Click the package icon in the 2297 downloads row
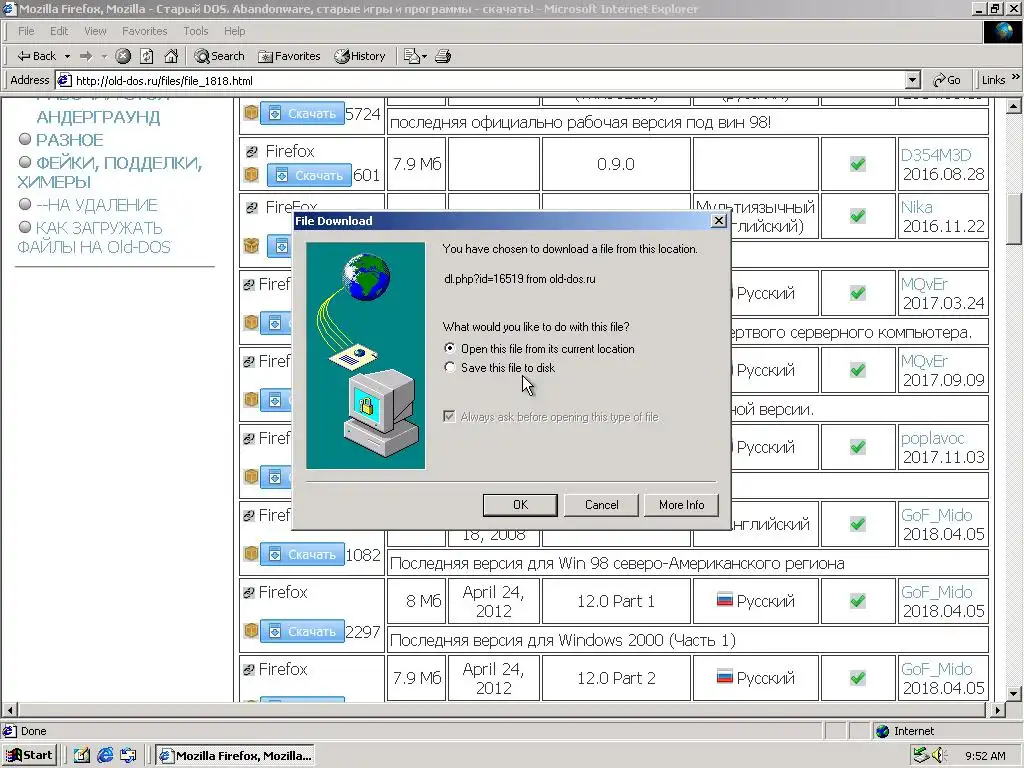Screen dimensions: 1024x768 tap(251, 631)
